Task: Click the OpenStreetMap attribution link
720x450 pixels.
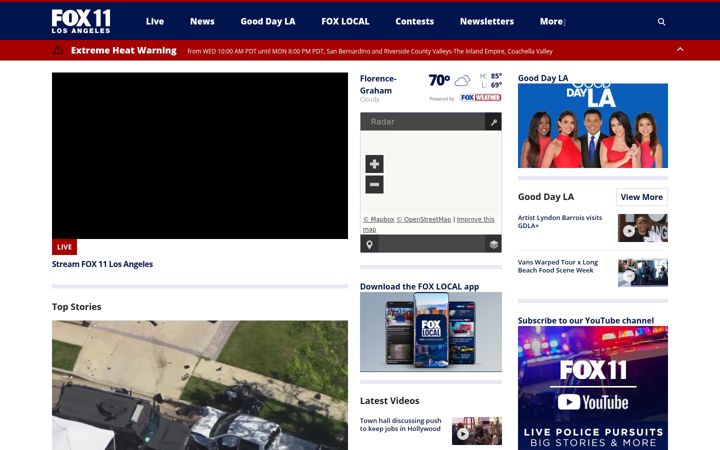Action: pos(424,219)
